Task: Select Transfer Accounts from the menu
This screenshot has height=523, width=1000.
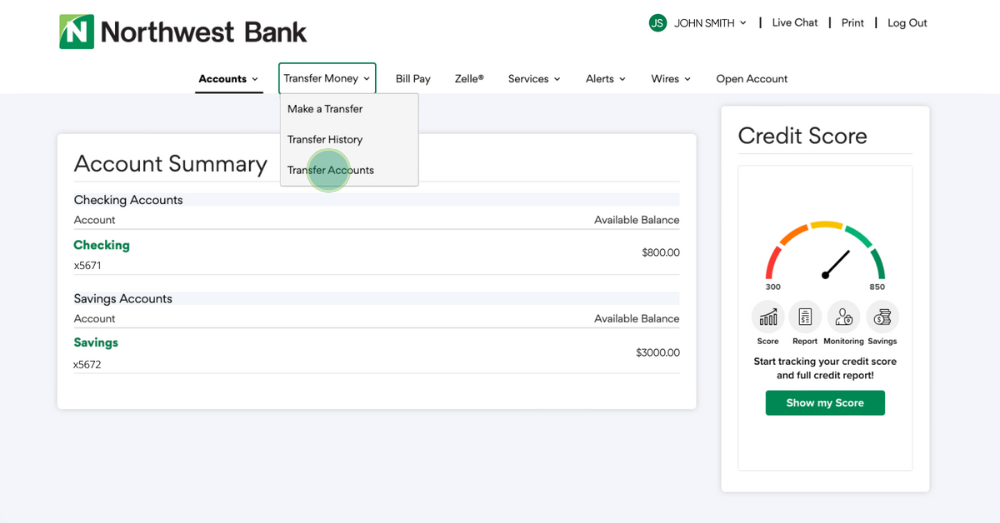Action: click(x=330, y=170)
